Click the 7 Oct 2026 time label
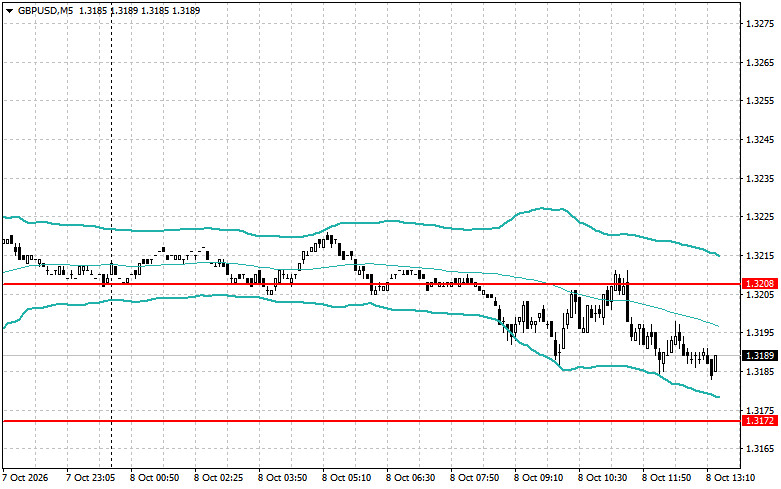 point(25,478)
